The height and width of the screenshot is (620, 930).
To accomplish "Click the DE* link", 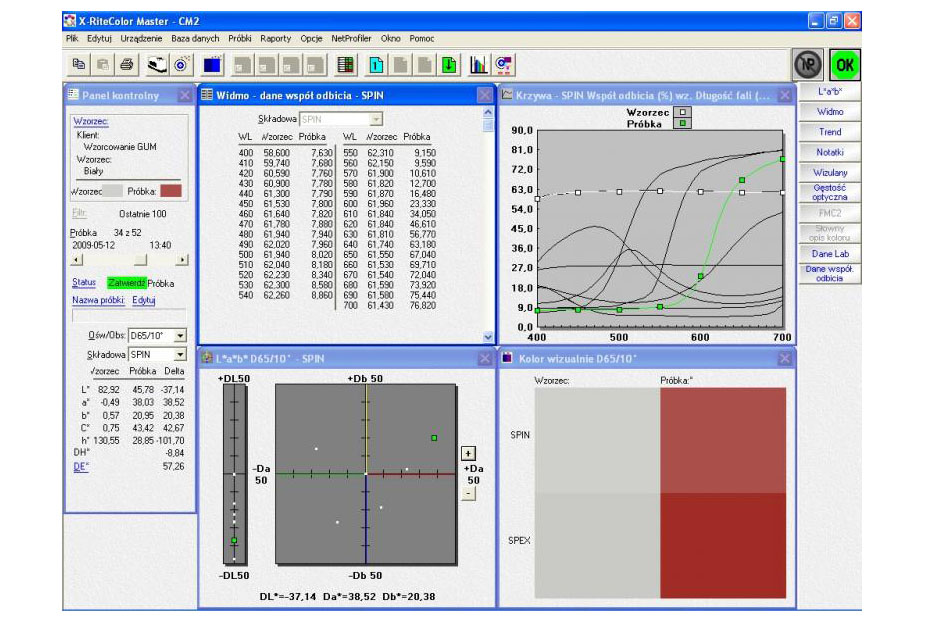I will pos(81,467).
